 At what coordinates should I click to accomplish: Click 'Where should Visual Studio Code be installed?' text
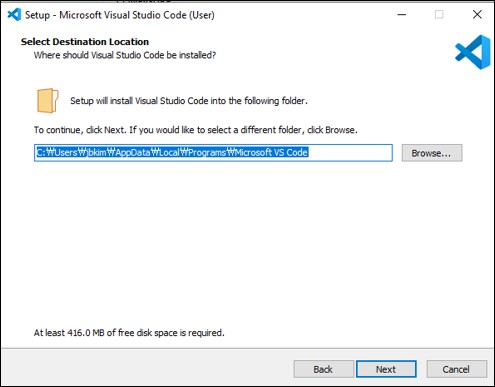point(125,55)
